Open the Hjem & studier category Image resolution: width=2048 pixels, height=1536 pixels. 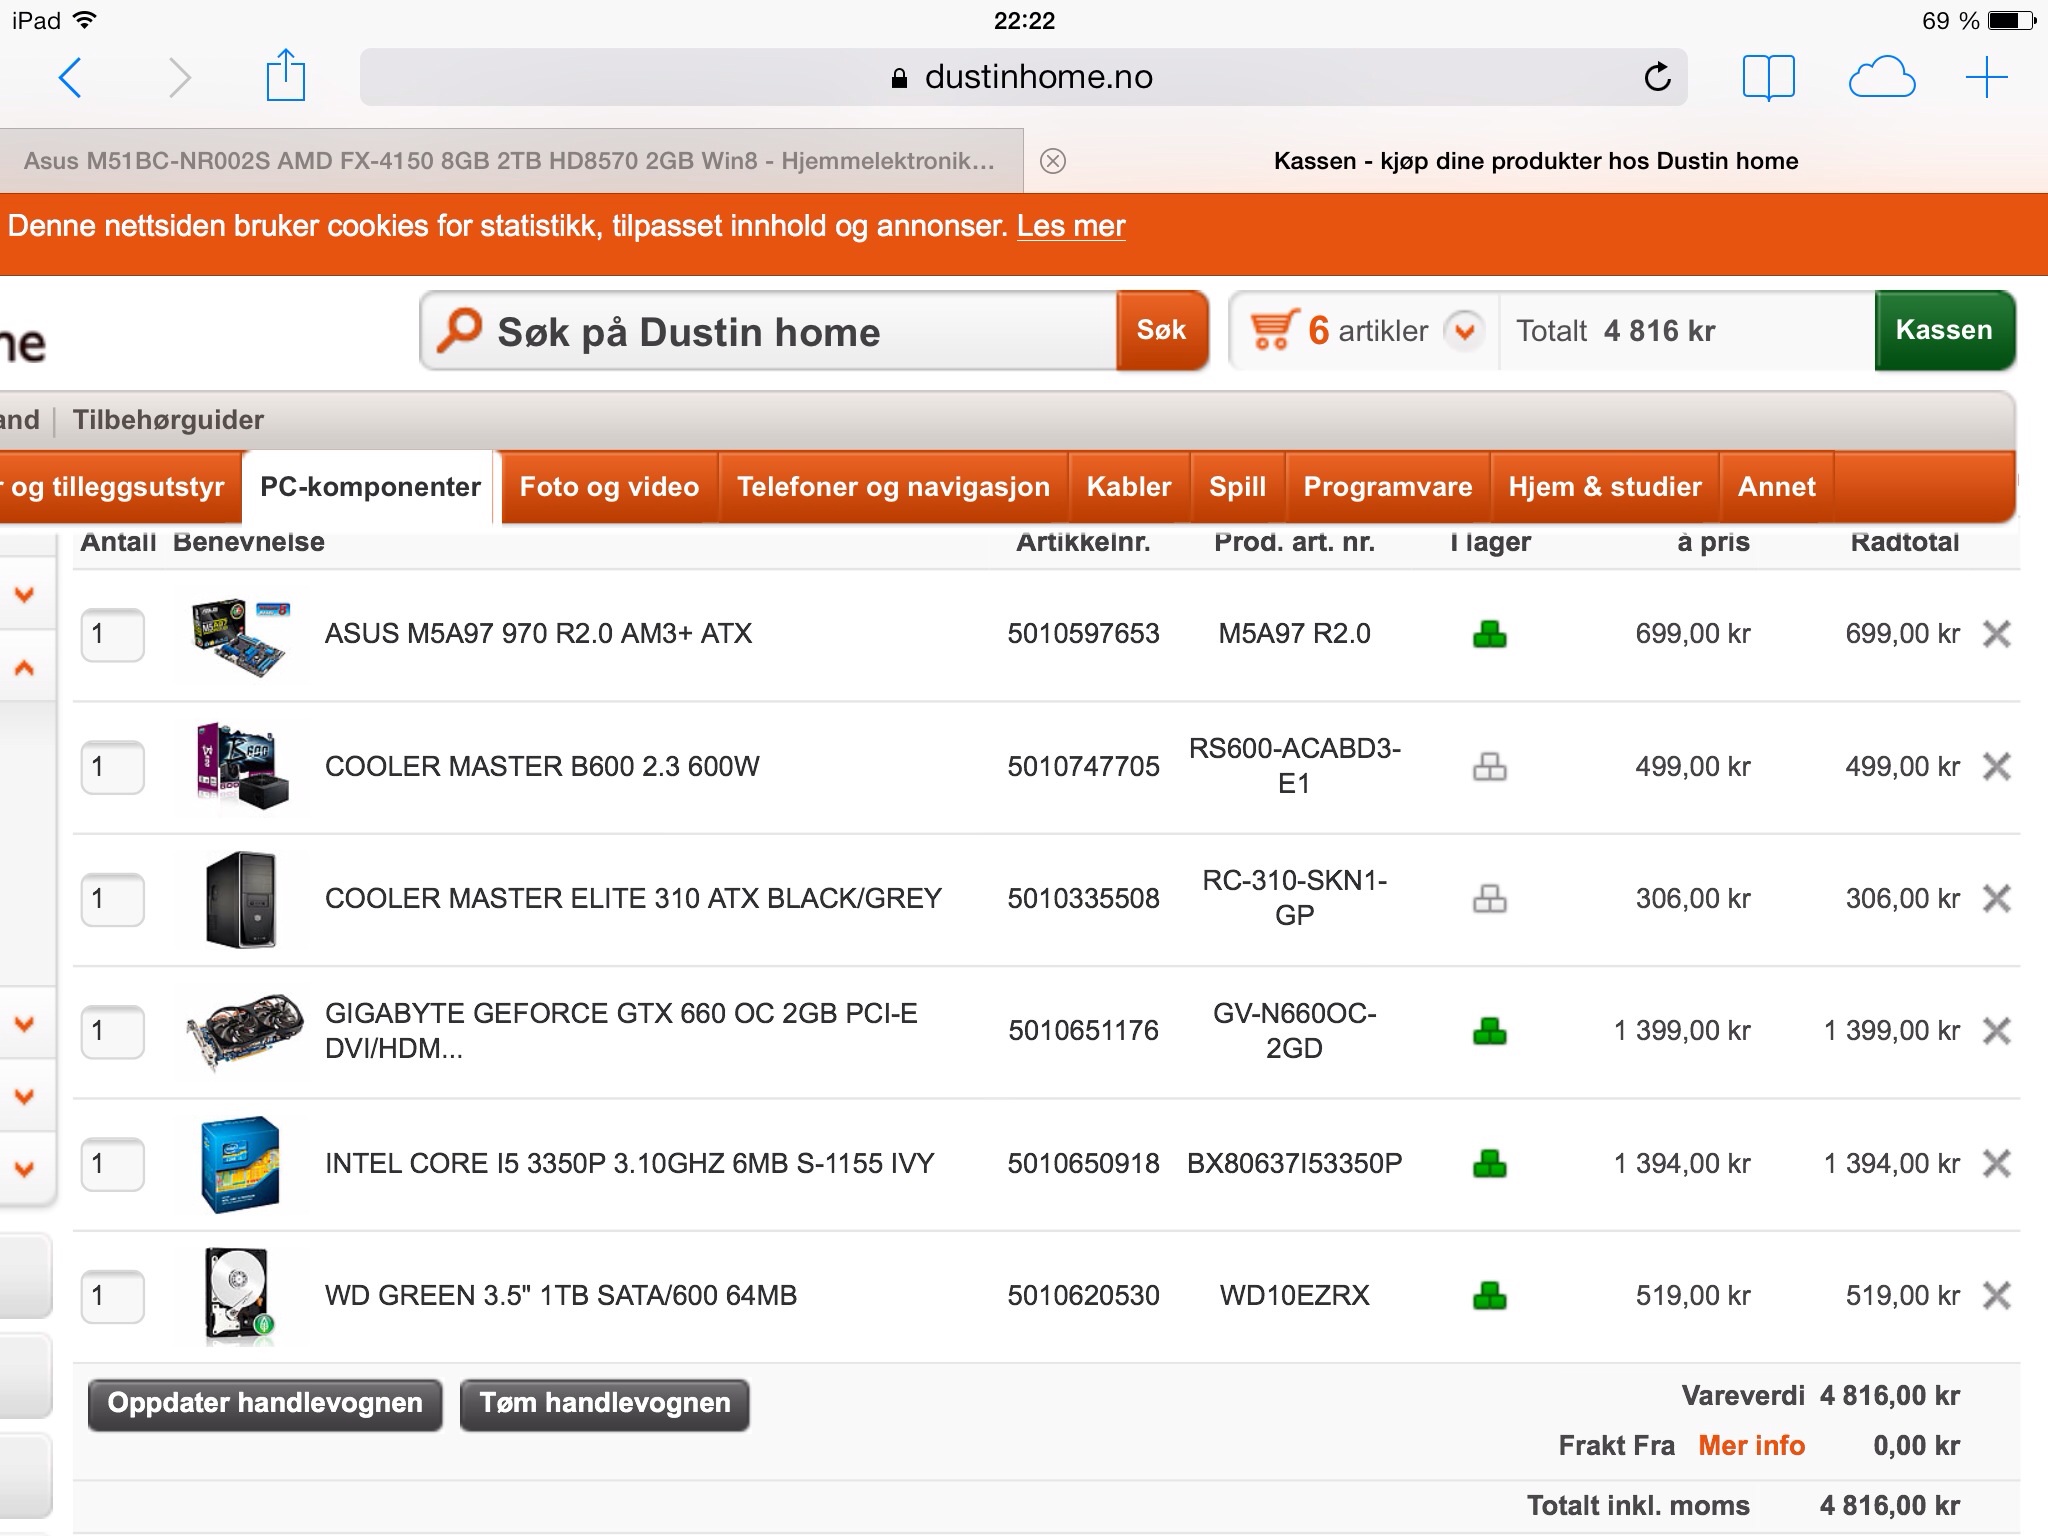pyautogui.click(x=1605, y=487)
